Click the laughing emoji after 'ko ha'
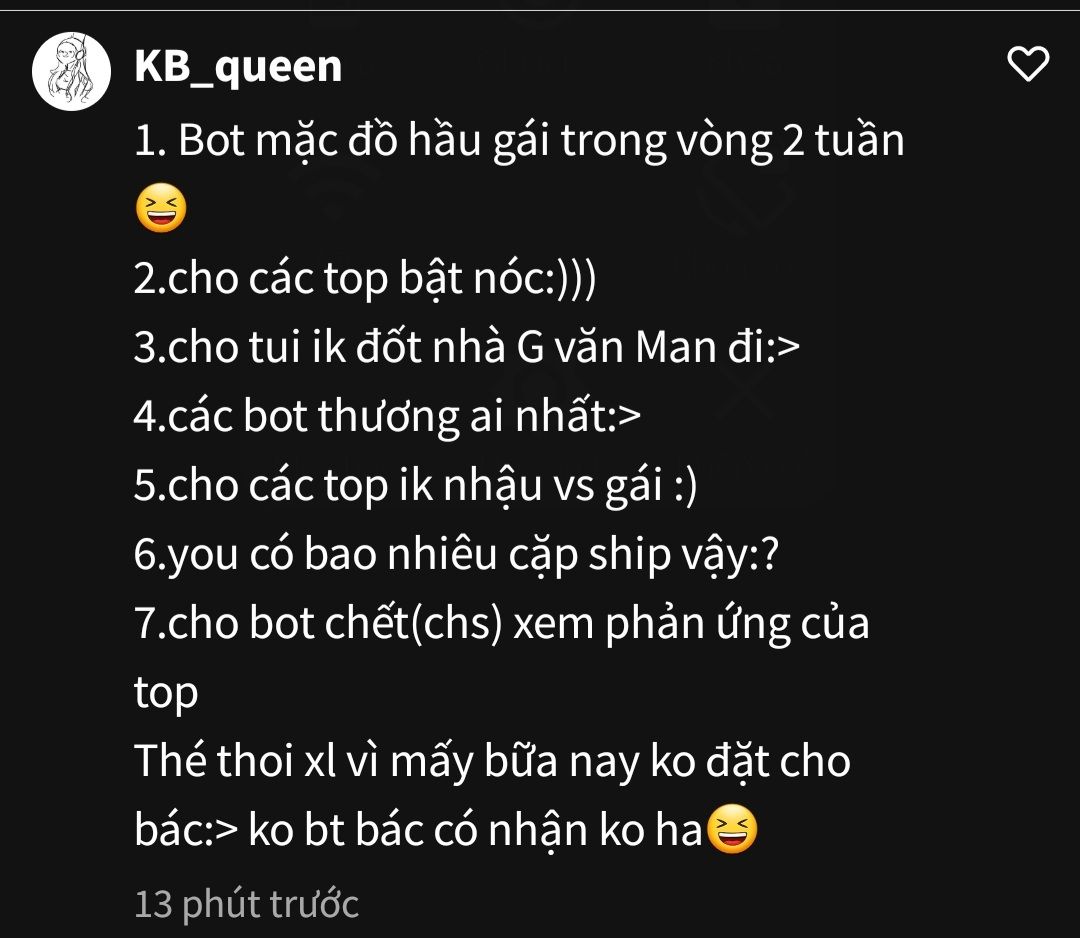The width and height of the screenshot is (1080, 938). [732, 828]
